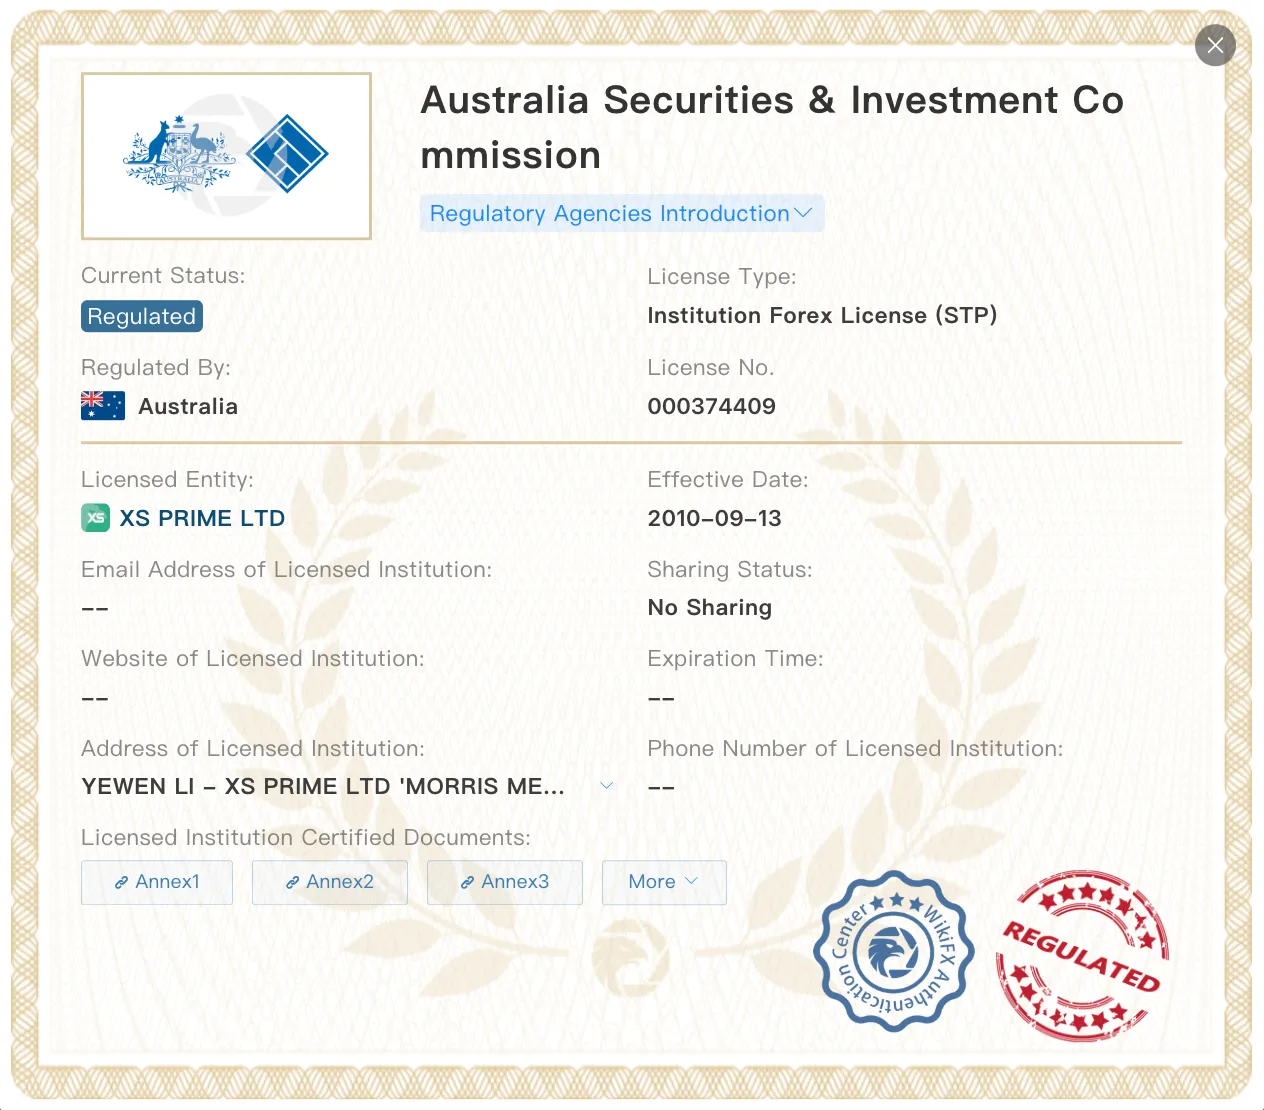Close the license certificate popup
This screenshot has height=1110, width=1264.
[x=1215, y=45]
